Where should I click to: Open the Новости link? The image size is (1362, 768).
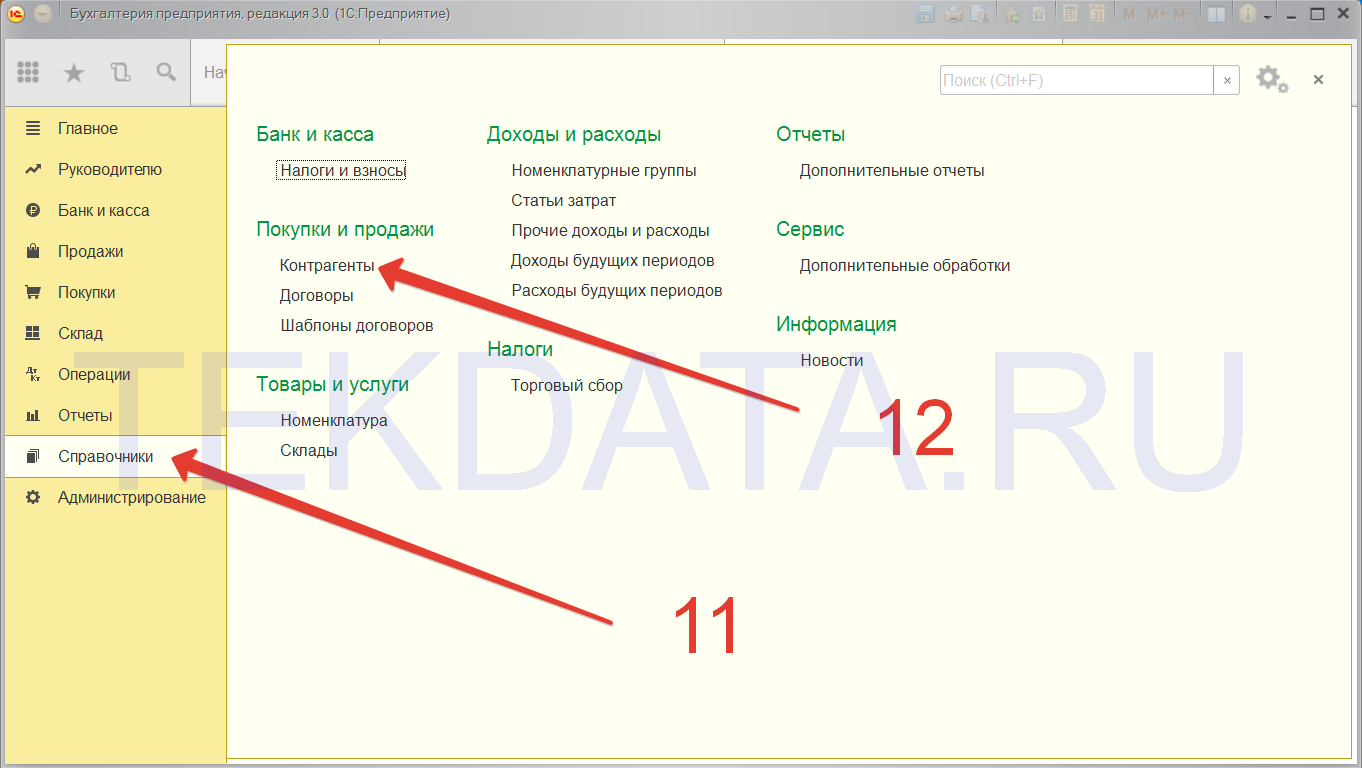coord(832,360)
